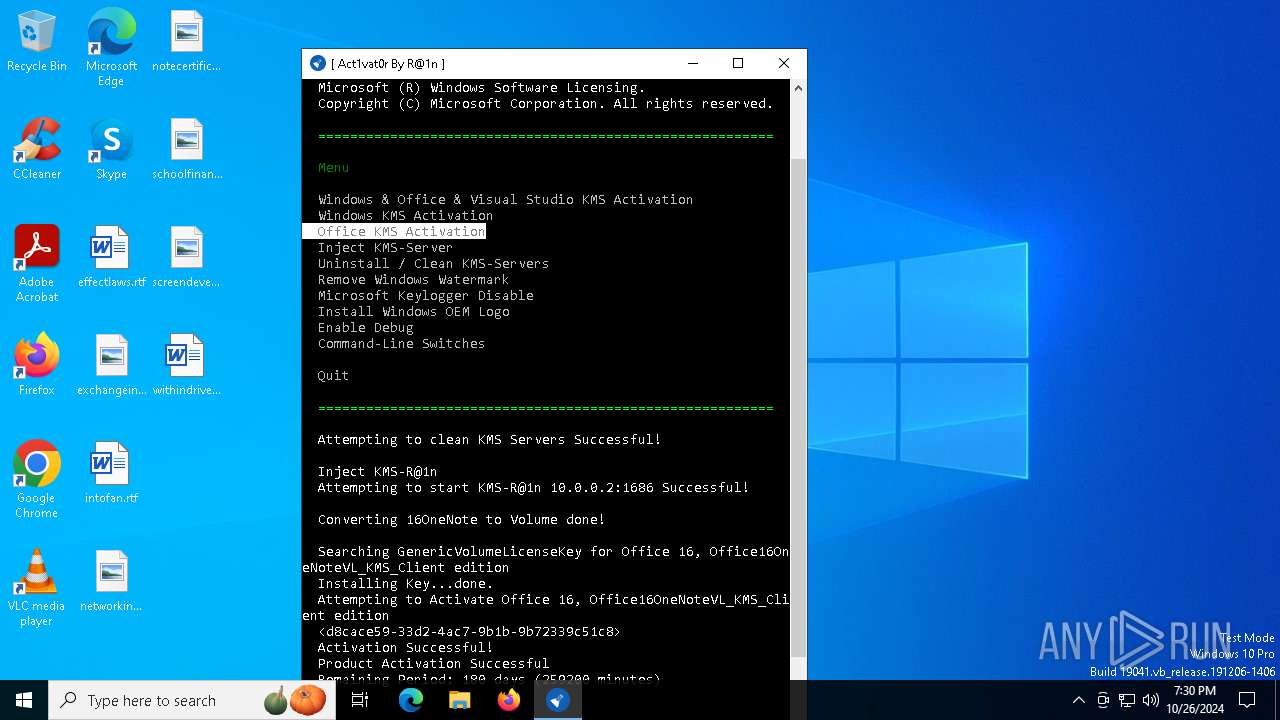Open Task View on the taskbar

pyautogui.click(x=360, y=700)
